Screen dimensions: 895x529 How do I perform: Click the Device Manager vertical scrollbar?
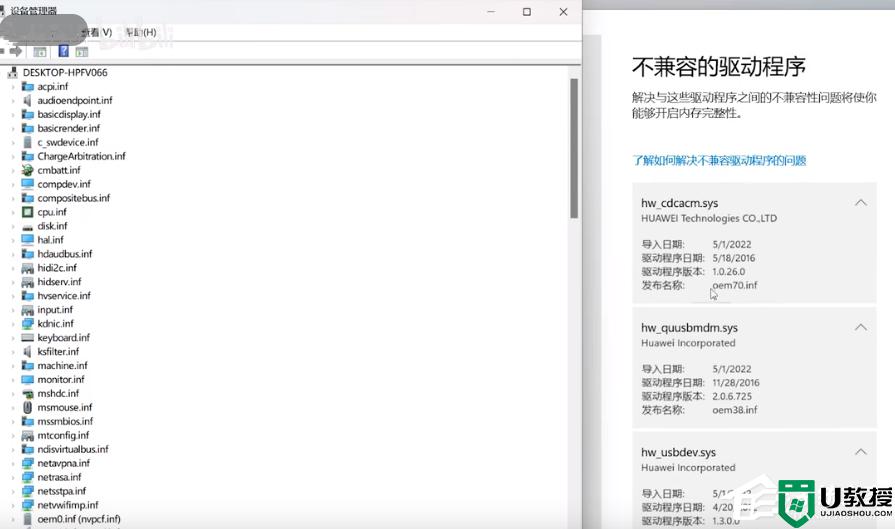tap(574, 150)
